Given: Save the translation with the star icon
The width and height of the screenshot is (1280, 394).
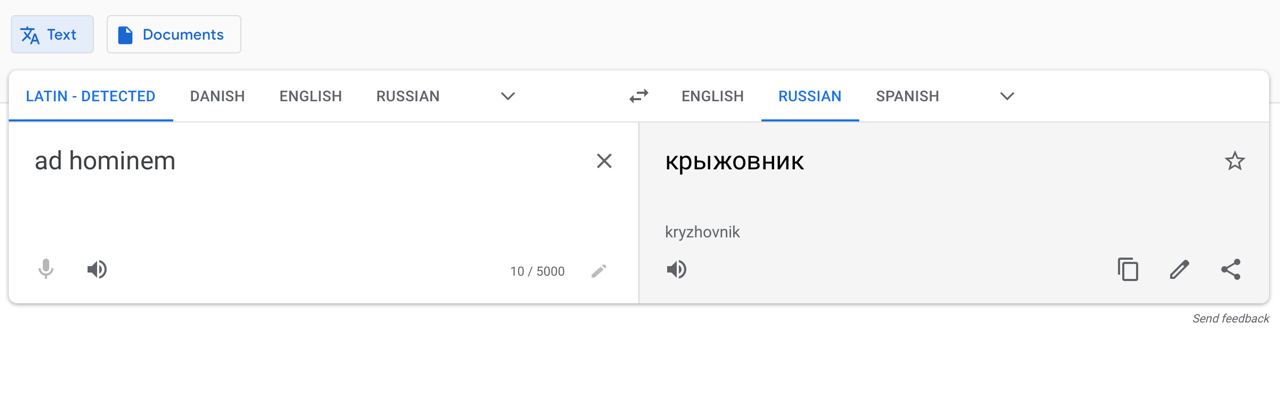Looking at the screenshot, I should point(1235,161).
